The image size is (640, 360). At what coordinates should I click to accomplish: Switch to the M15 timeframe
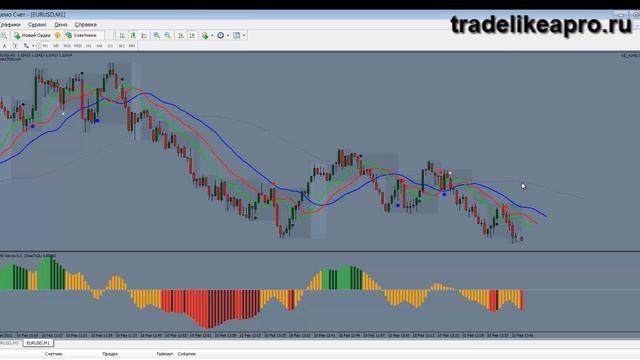click(67, 46)
